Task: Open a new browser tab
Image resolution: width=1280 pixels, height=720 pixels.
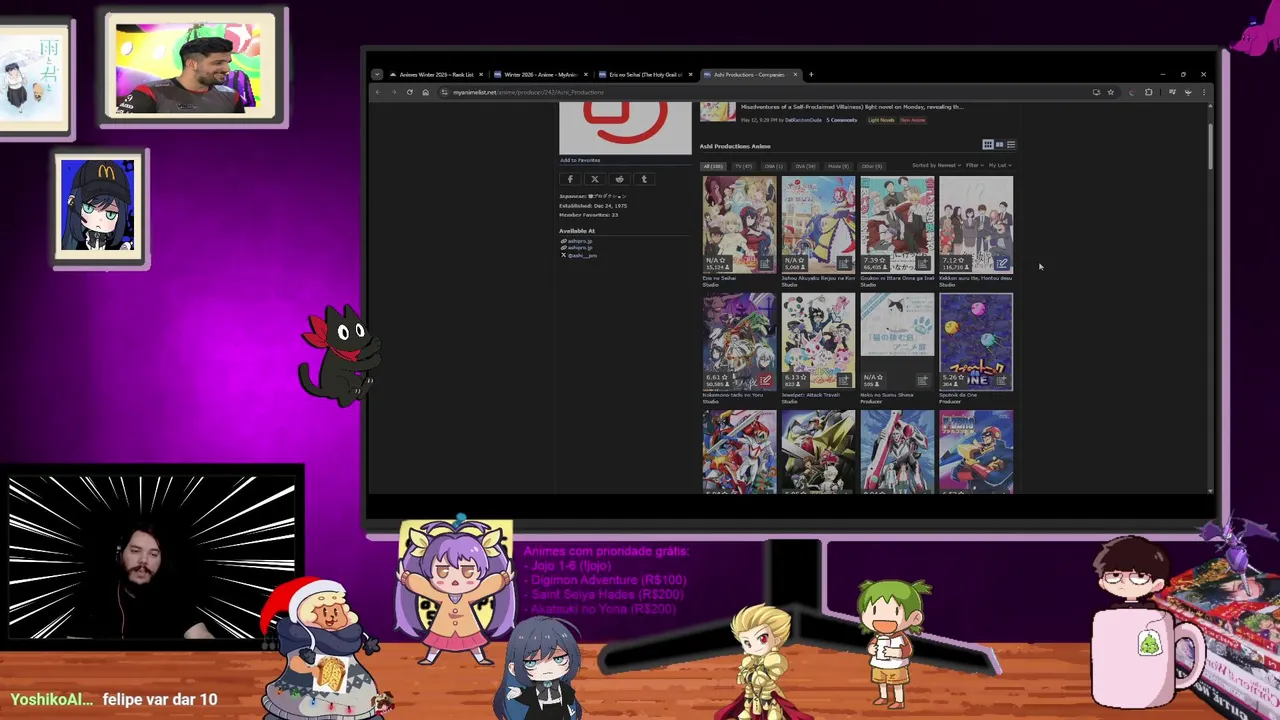Action: (x=811, y=75)
